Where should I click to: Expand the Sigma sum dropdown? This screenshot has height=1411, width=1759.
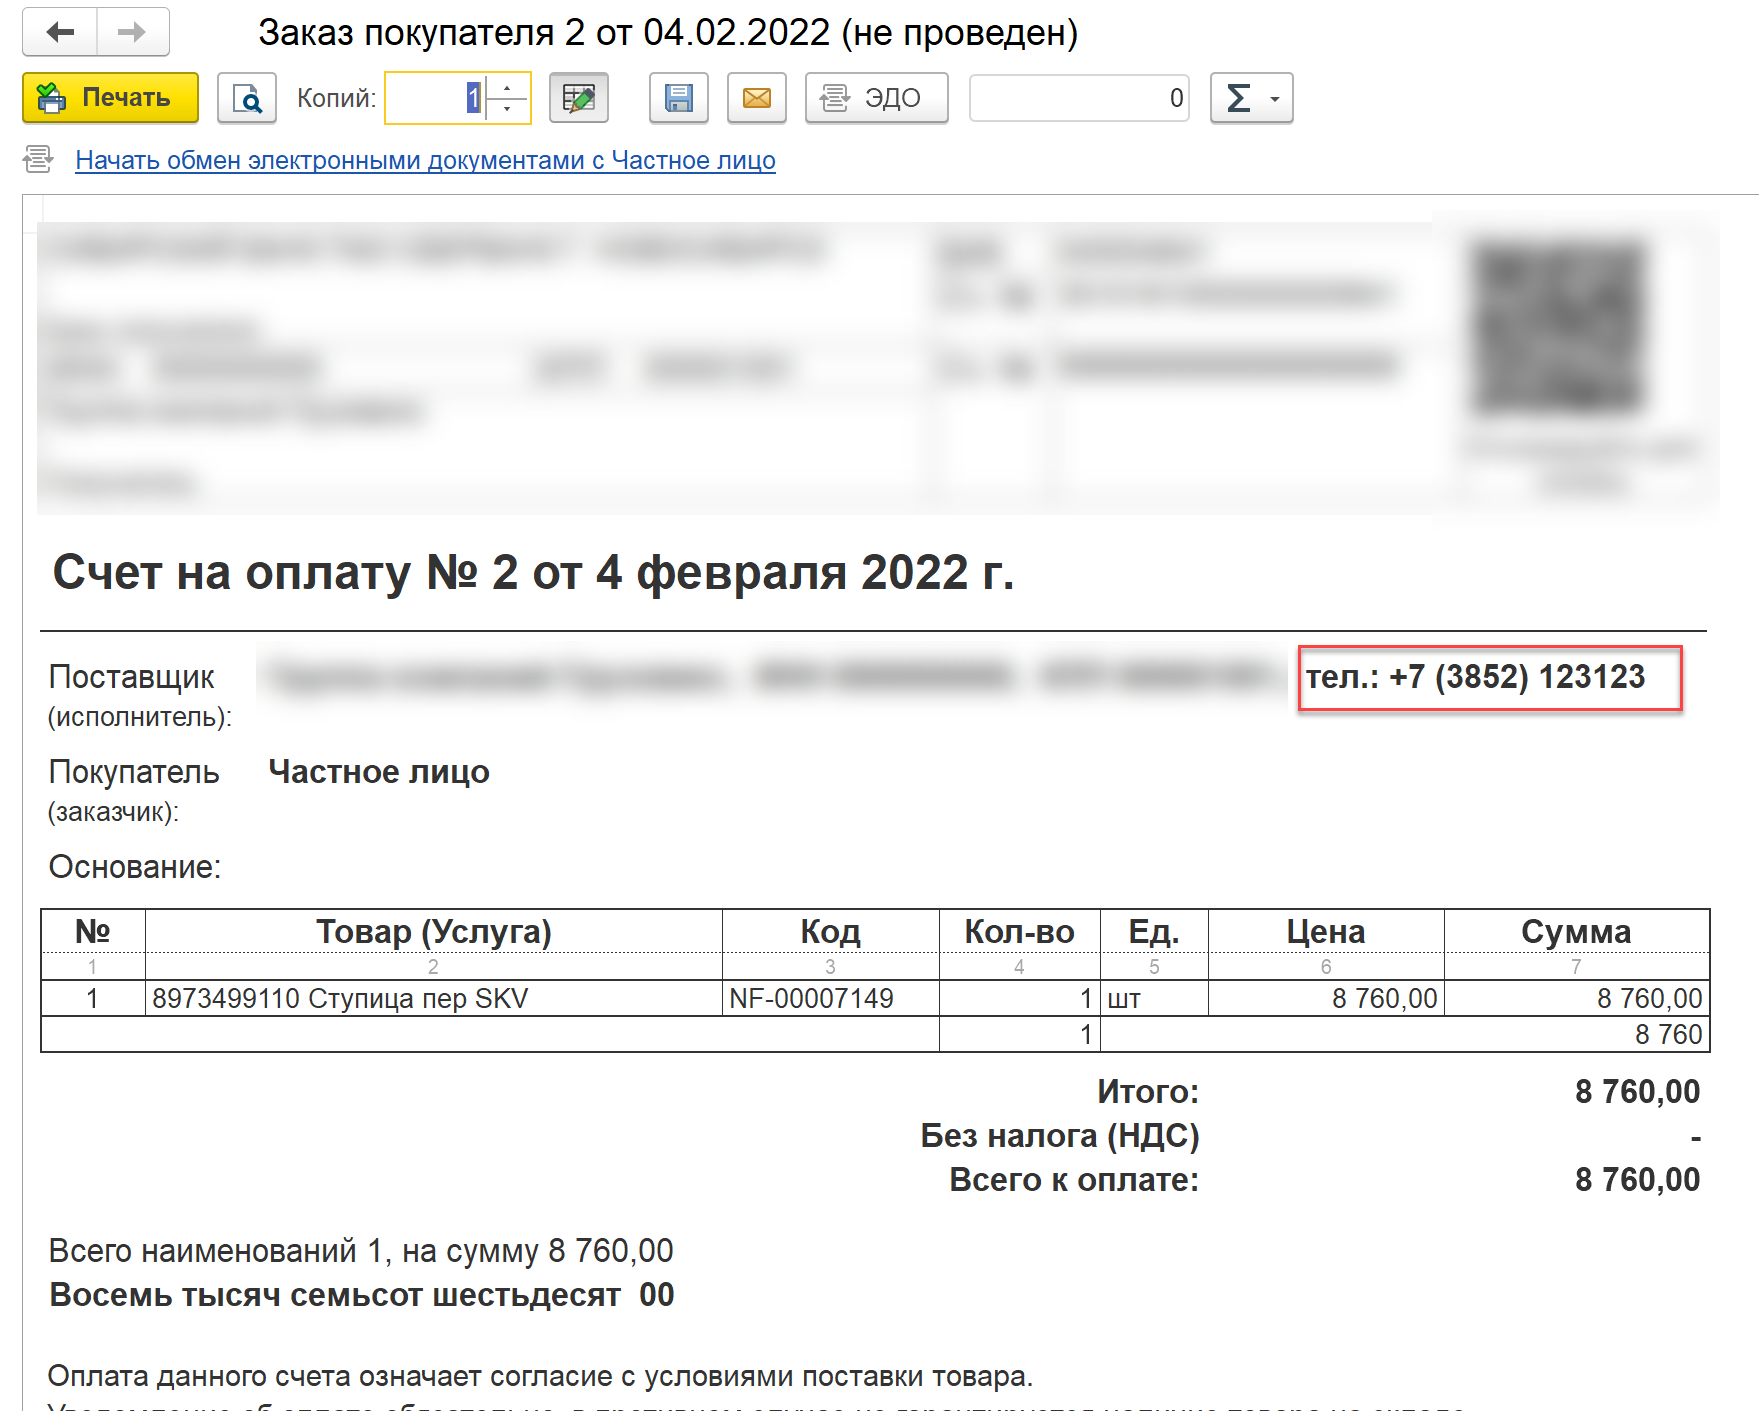pyautogui.click(x=1251, y=98)
